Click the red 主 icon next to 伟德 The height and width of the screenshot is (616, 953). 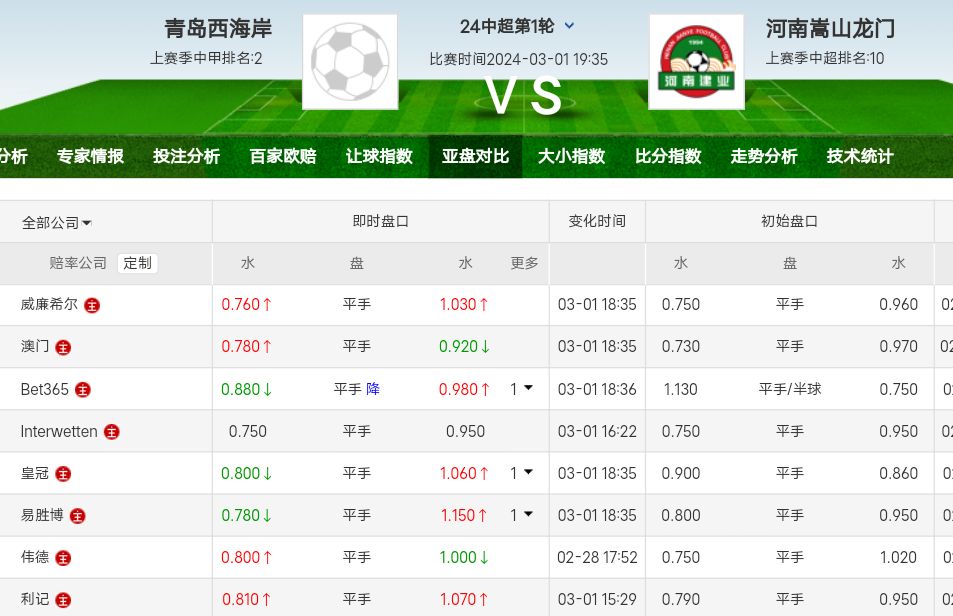coord(64,558)
